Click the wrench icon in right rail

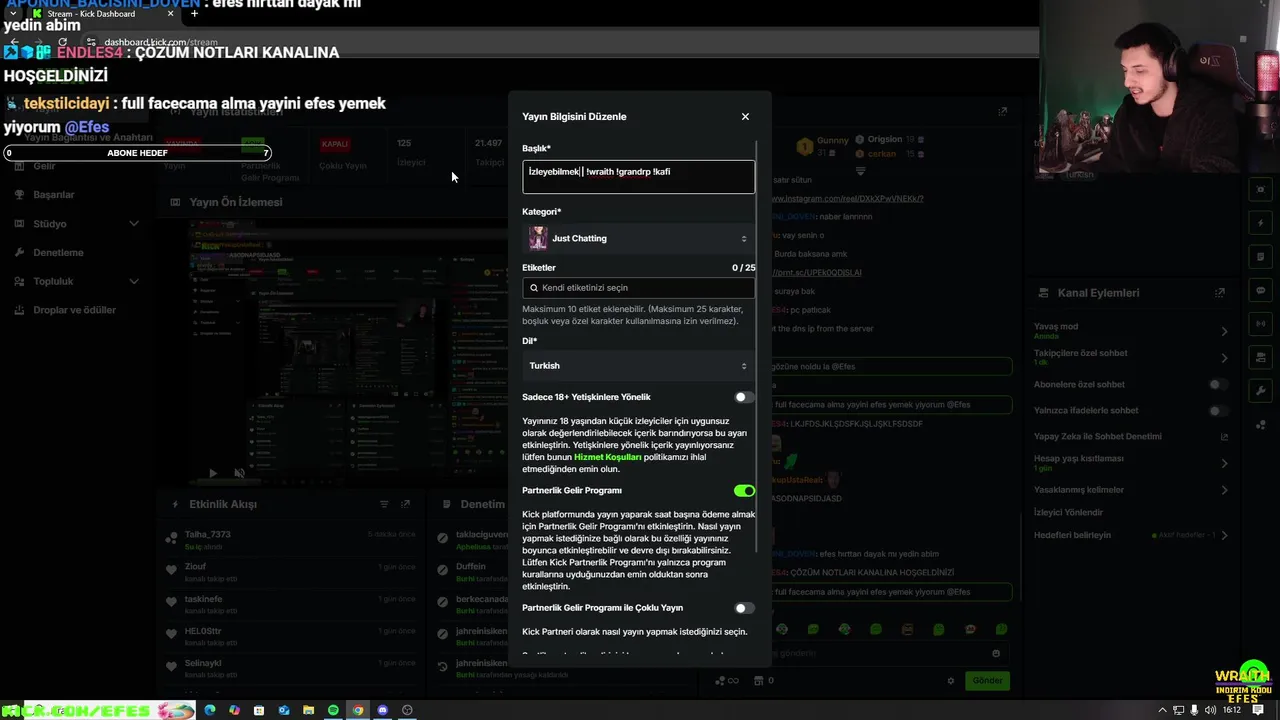pos(1260,391)
